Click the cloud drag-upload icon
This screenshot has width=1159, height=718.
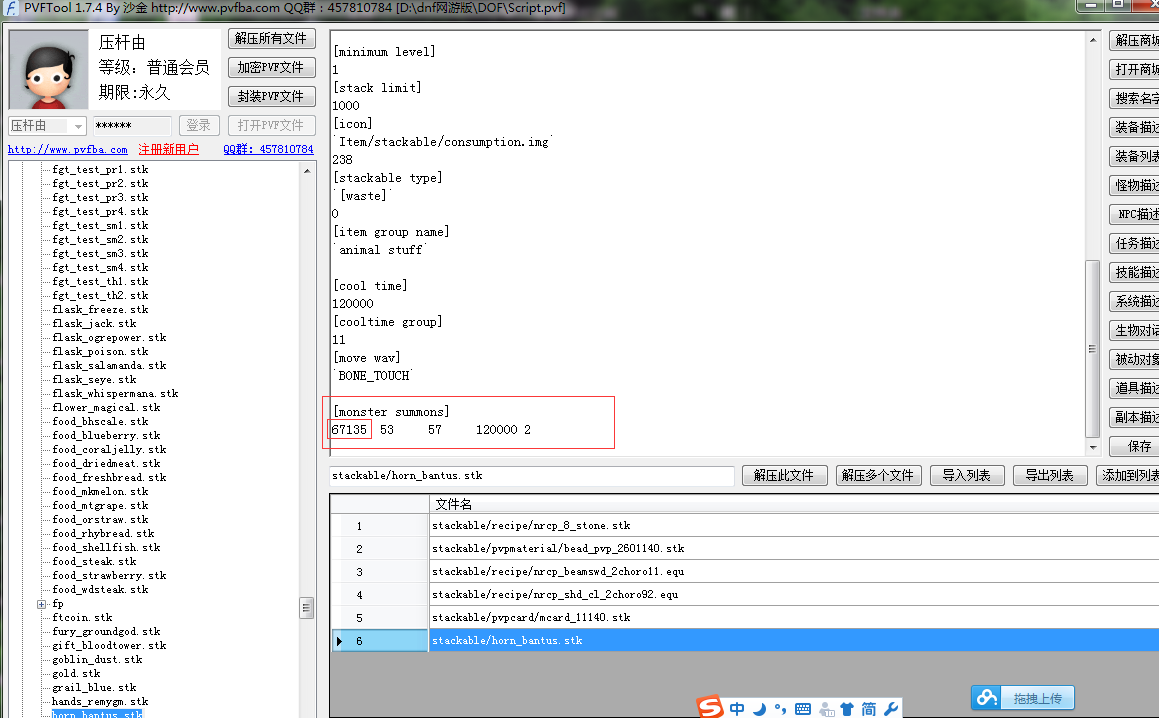[x=987, y=698]
